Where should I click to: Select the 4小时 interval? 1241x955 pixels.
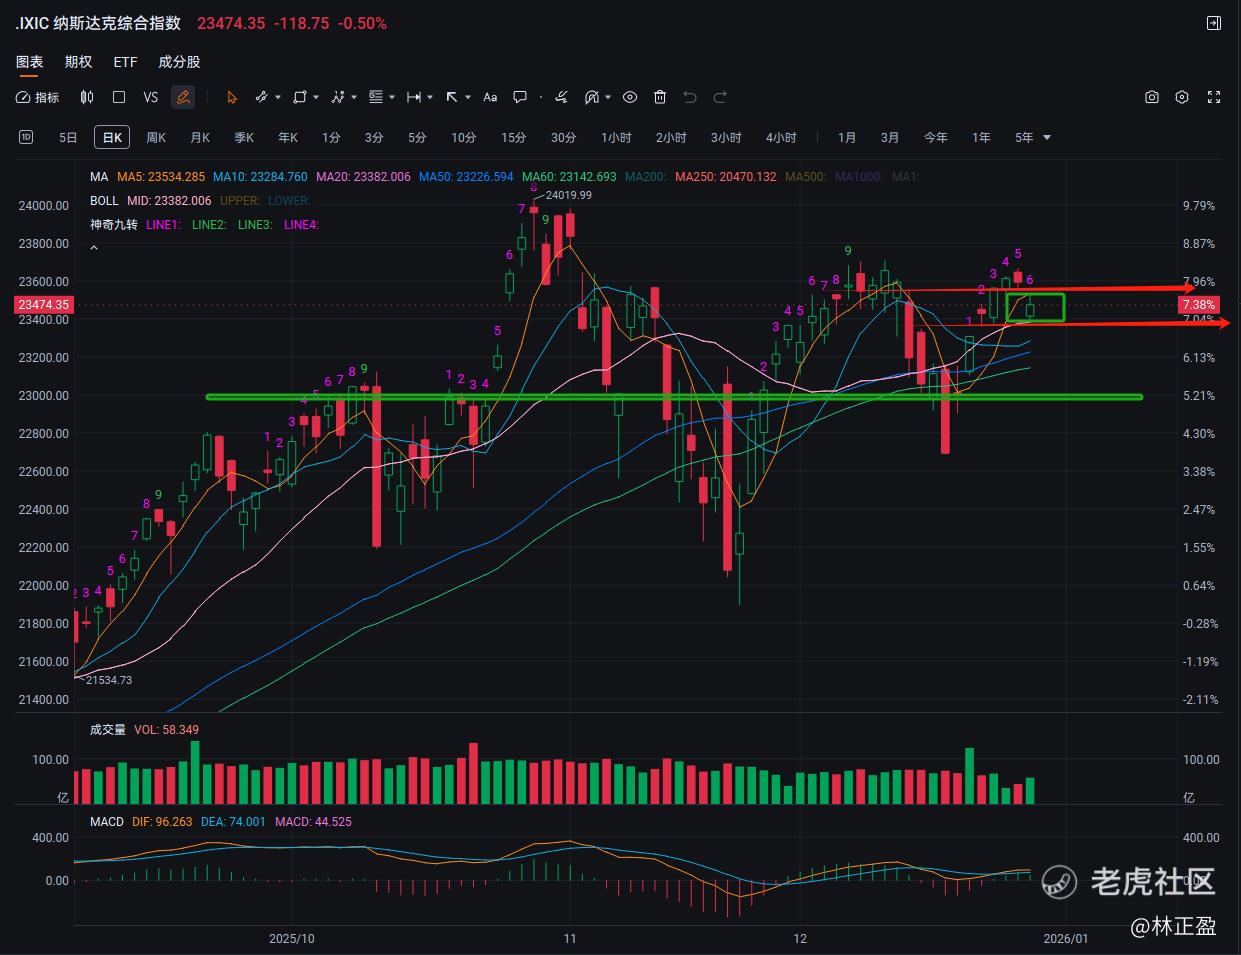click(x=781, y=138)
